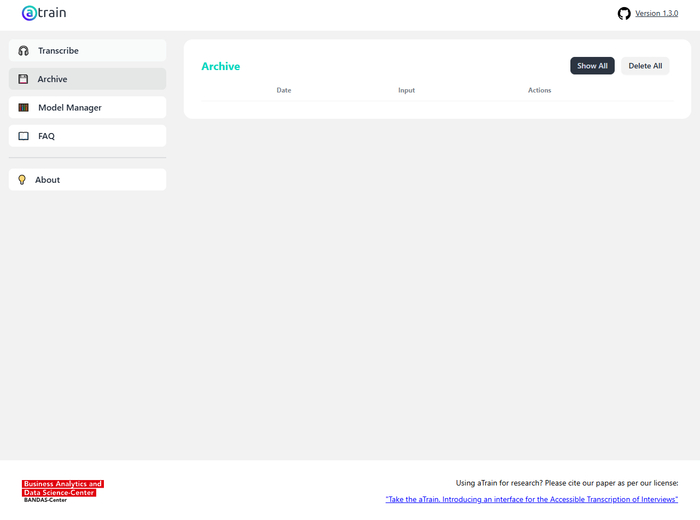This screenshot has width=700, height=520.
Task: Click the aTrain logo in the header
Action: click(x=44, y=13)
